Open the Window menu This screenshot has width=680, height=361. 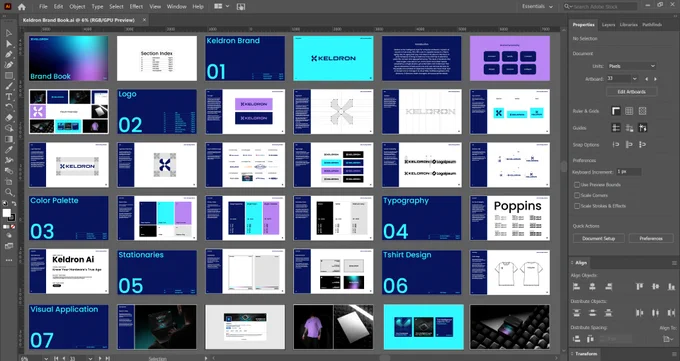(177, 7)
